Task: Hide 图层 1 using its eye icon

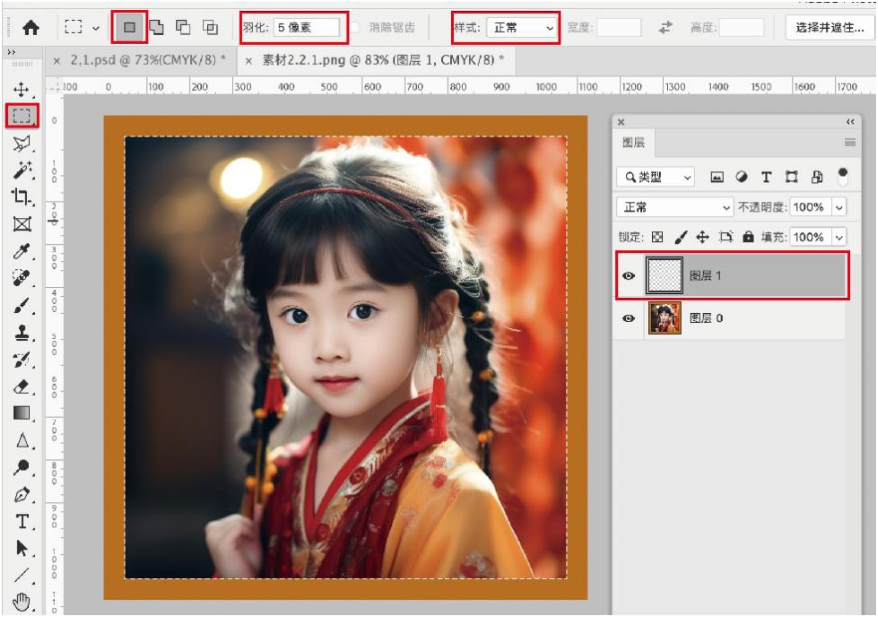Action: [629, 275]
